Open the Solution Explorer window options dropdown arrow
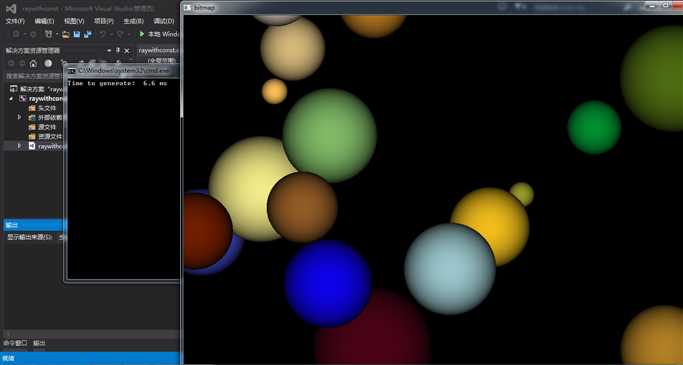Image resolution: width=683 pixels, height=365 pixels. [109, 51]
